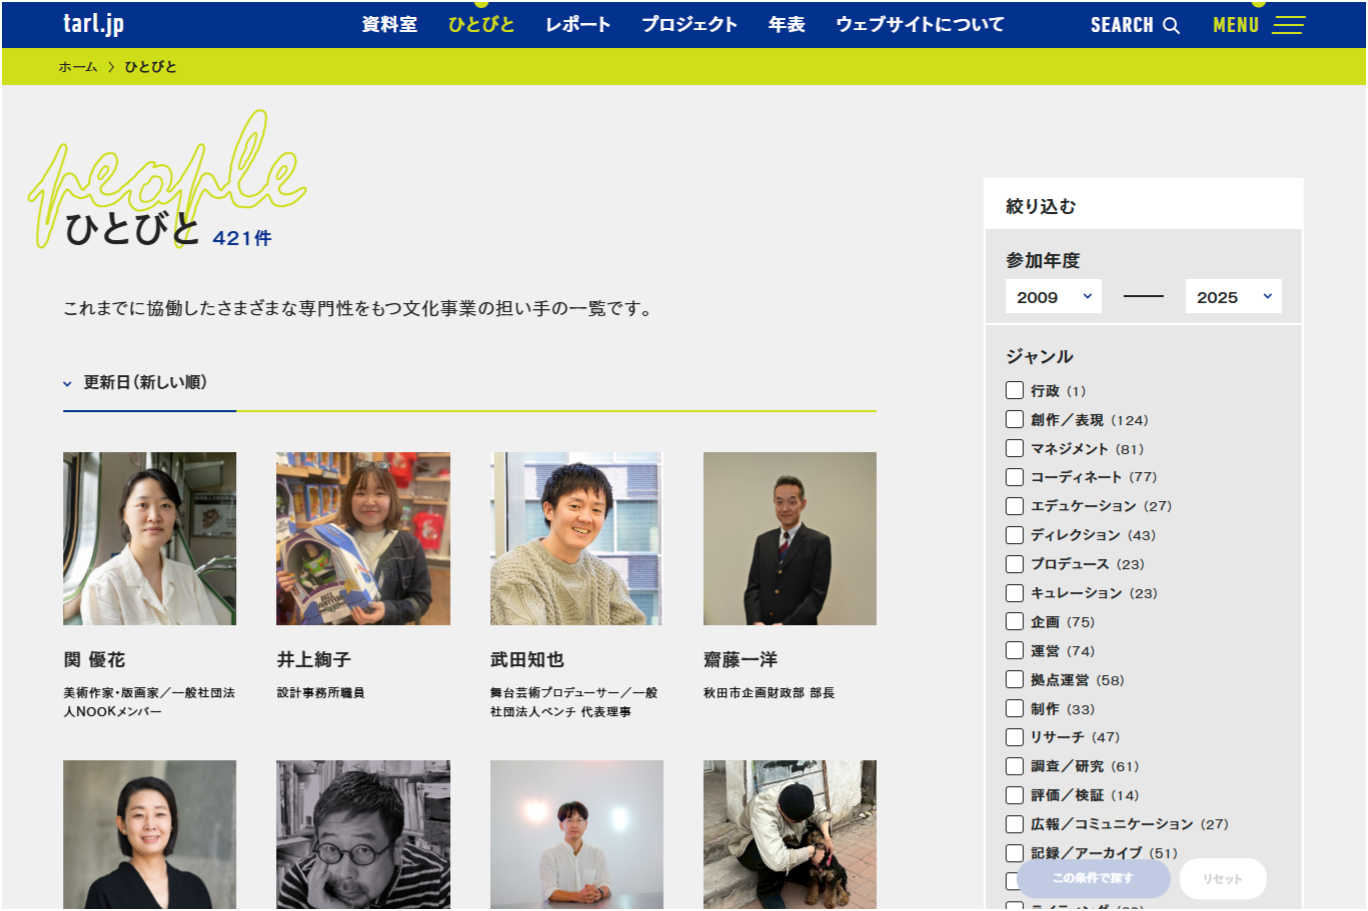The image size is (1368, 911).
Task: Open the hamburger MENU icon
Action: click(1288, 25)
